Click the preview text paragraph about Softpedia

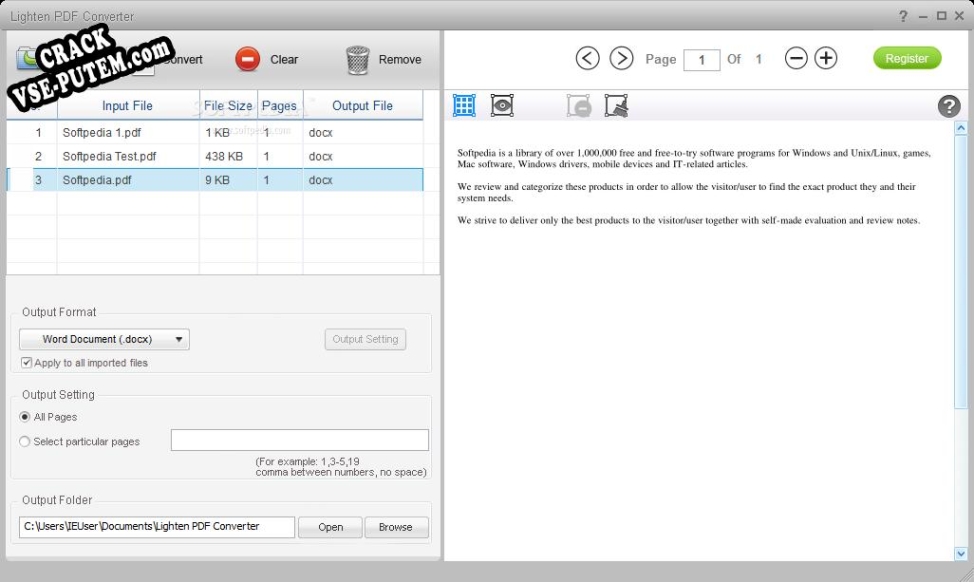click(694, 158)
